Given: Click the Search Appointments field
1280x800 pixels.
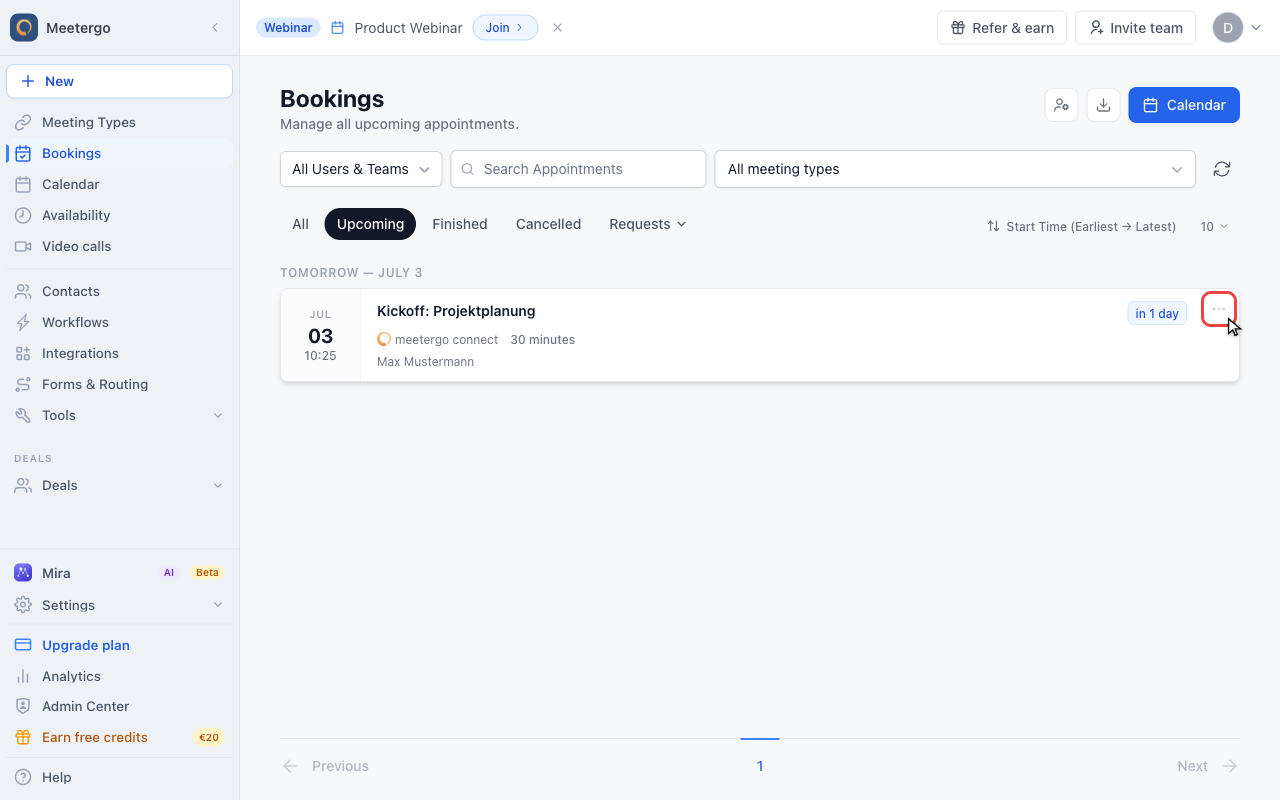Looking at the screenshot, I should click(x=578, y=169).
